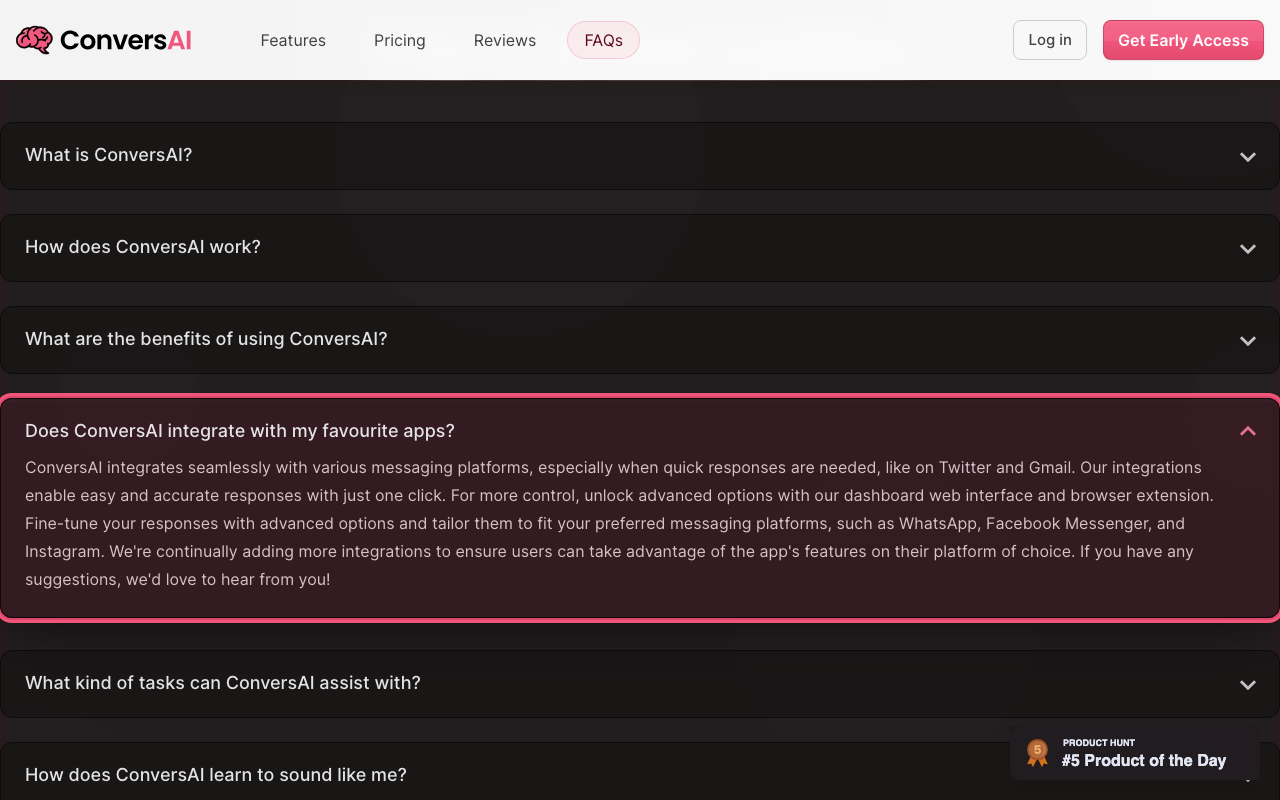Click the ConversAI wordmark in the header

click(x=125, y=40)
